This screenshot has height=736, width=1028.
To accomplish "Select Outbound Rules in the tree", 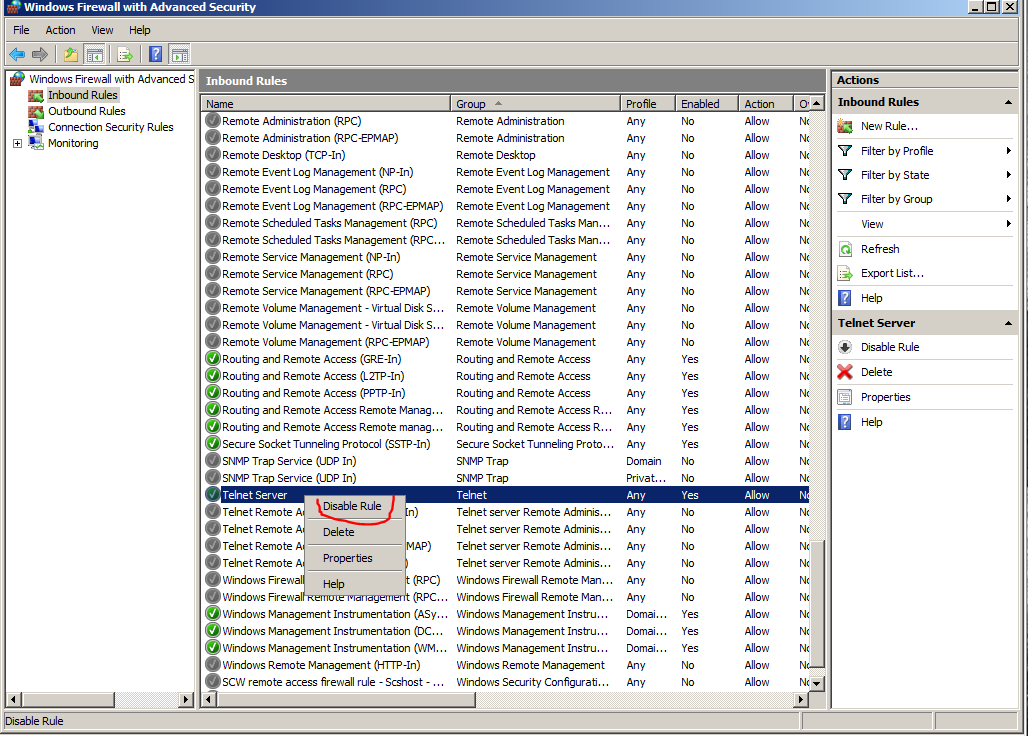I will [x=87, y=111].
